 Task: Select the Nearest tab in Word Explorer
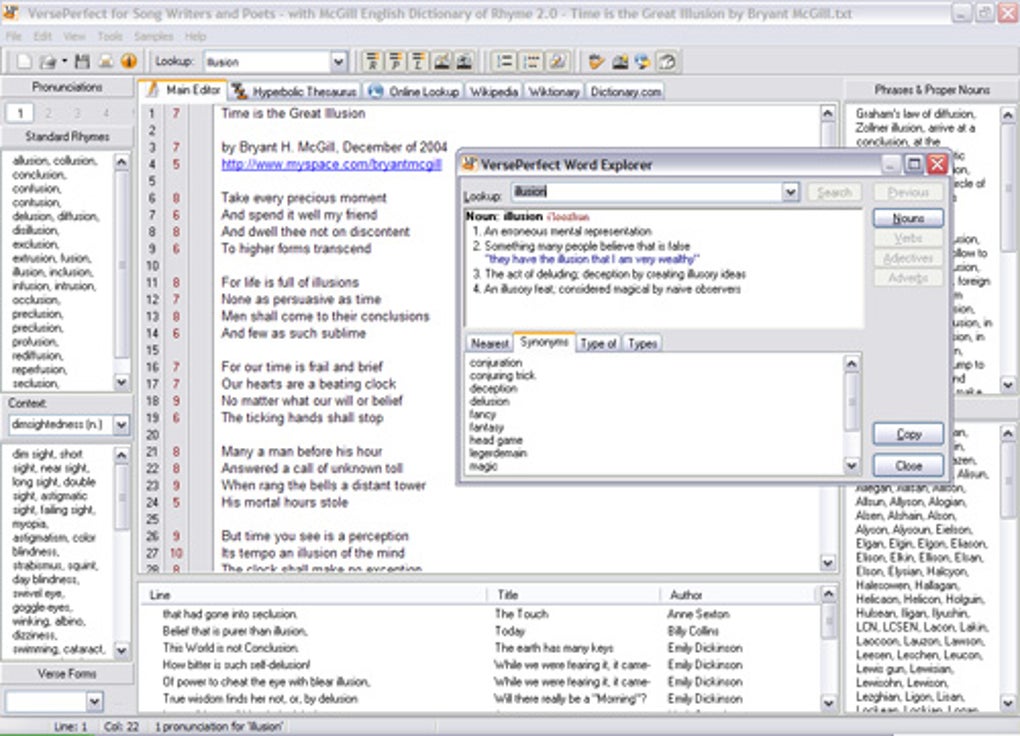point(489,344)
